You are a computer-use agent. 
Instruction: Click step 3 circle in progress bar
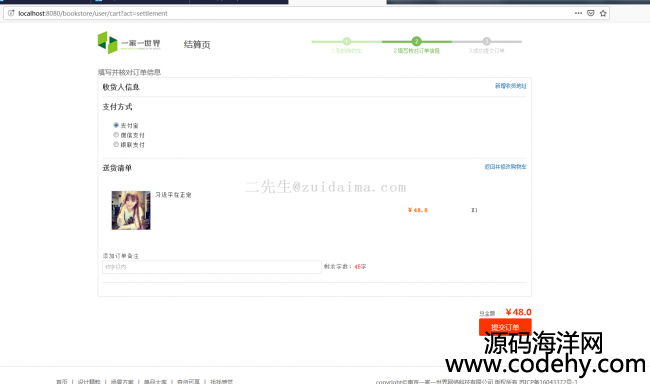486,41
